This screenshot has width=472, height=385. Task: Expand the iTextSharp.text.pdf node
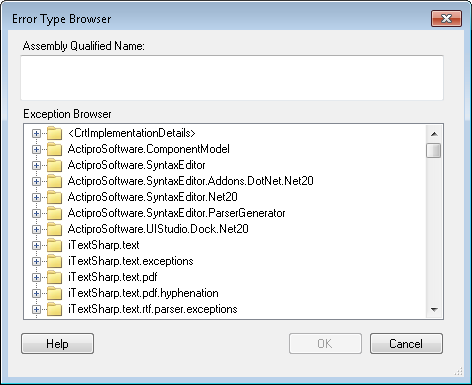[x=36, y=277]
